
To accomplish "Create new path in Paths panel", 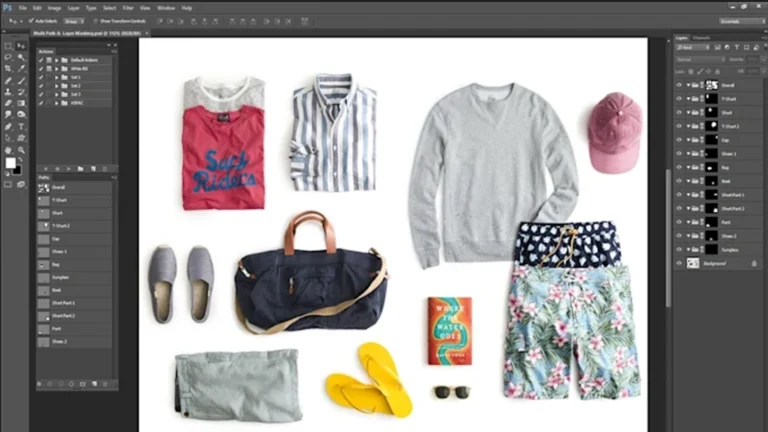I will [95, 384].
